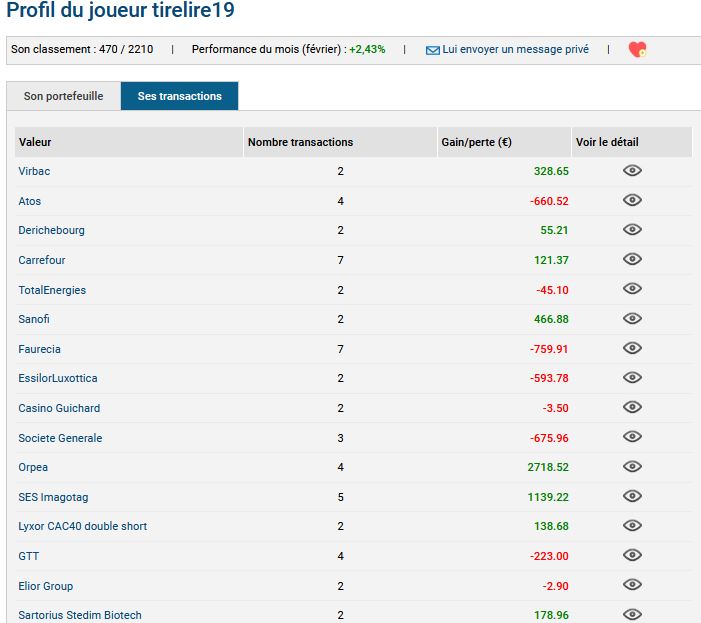Click Lui envoyer un message privé link
701x623 pixels.
tap(515, 49)
